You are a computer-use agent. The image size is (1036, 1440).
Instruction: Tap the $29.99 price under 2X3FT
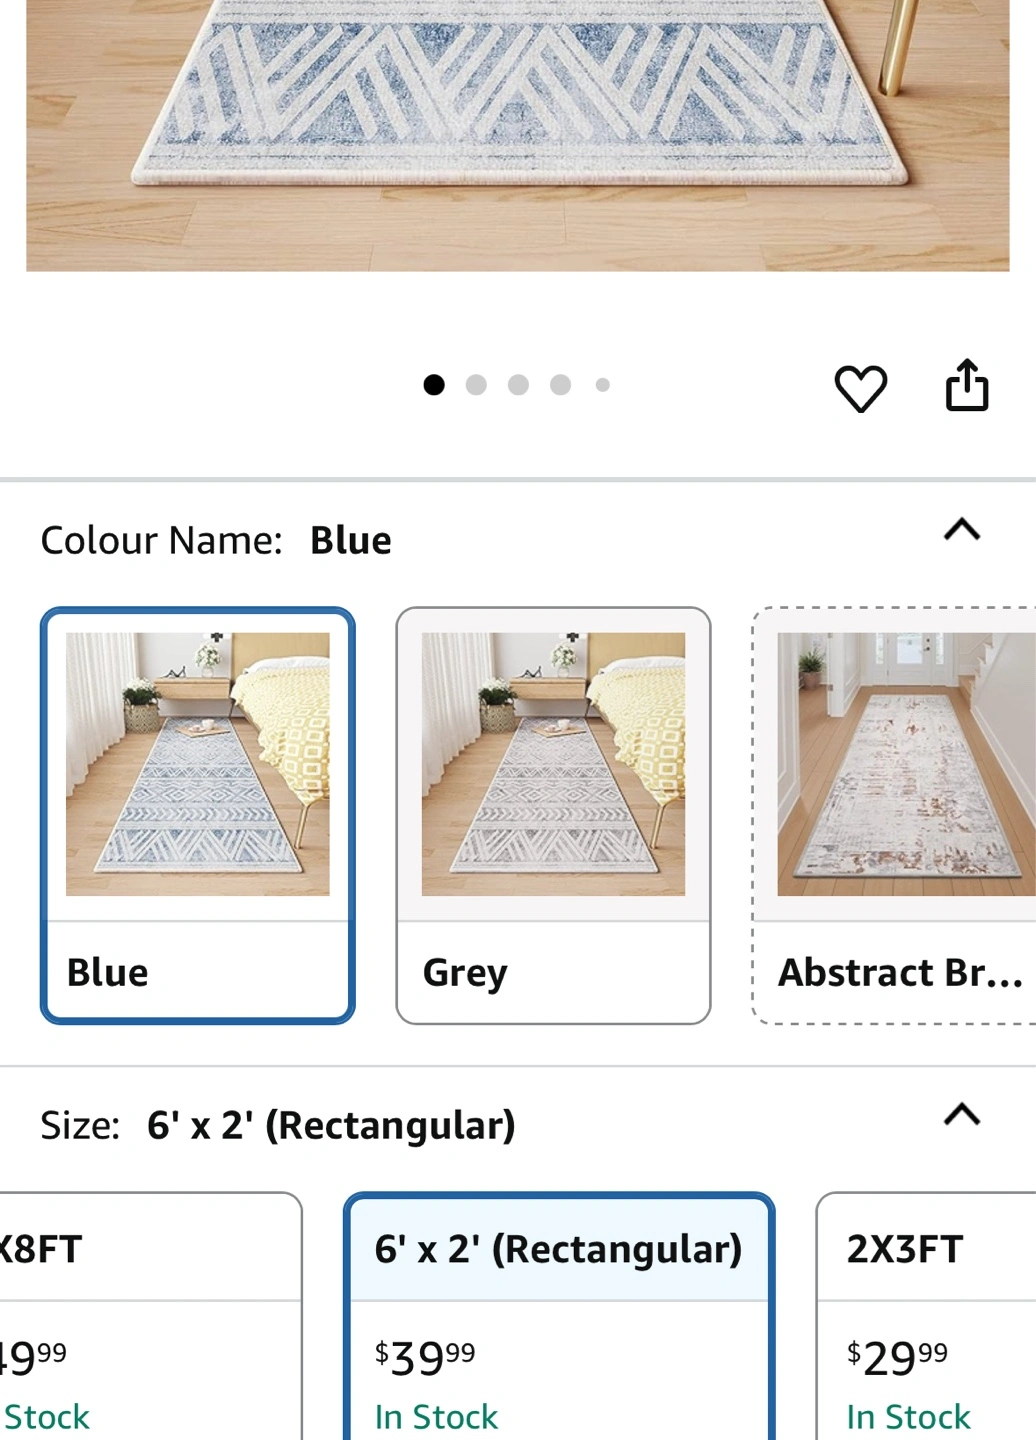897,1358
